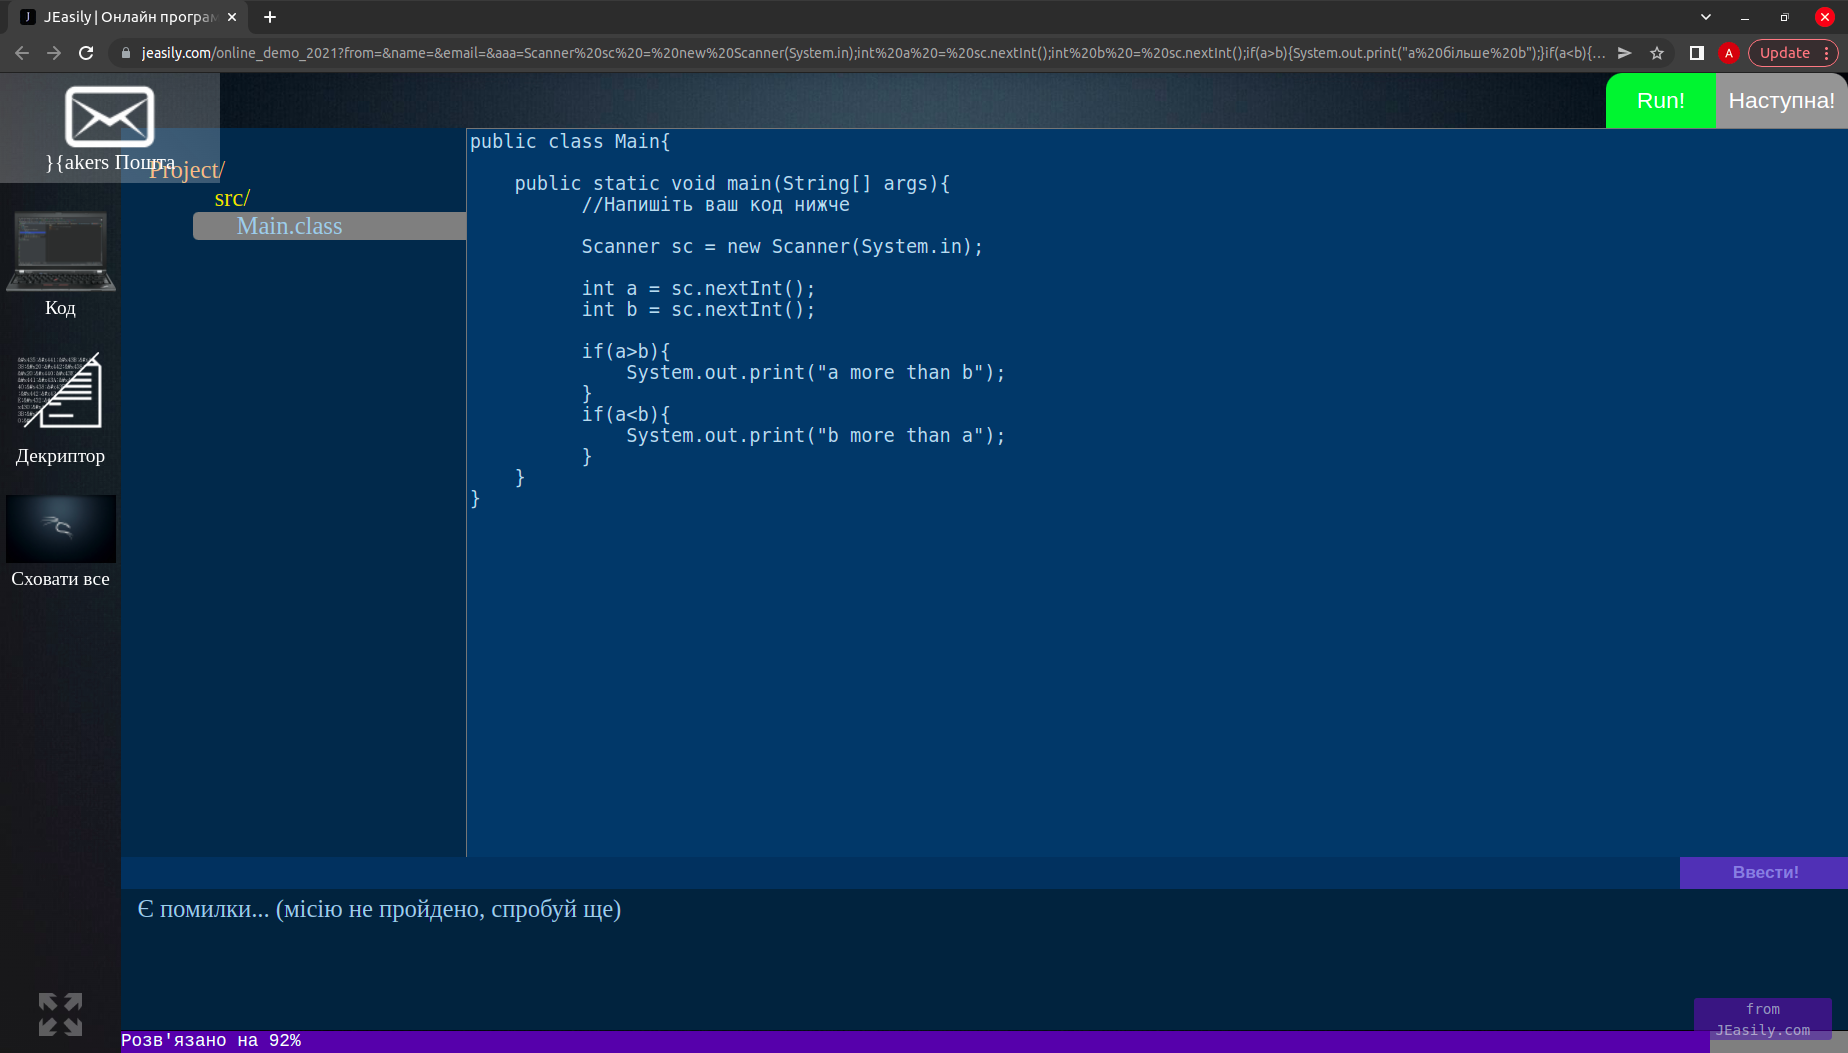1848x1053 pixels.
Task: Click the Код laptop icon
Action: [60, 253]
